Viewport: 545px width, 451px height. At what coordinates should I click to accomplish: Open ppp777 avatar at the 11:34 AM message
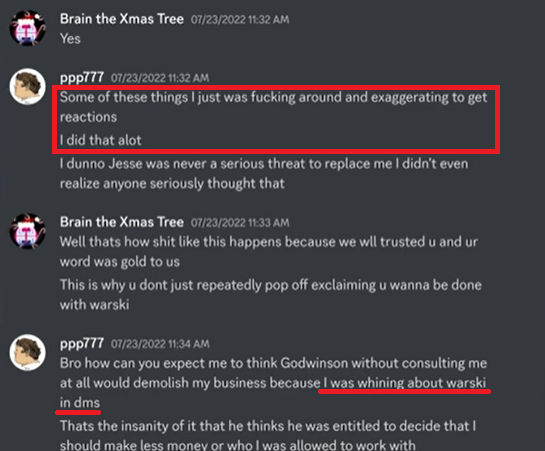(27, 352)
